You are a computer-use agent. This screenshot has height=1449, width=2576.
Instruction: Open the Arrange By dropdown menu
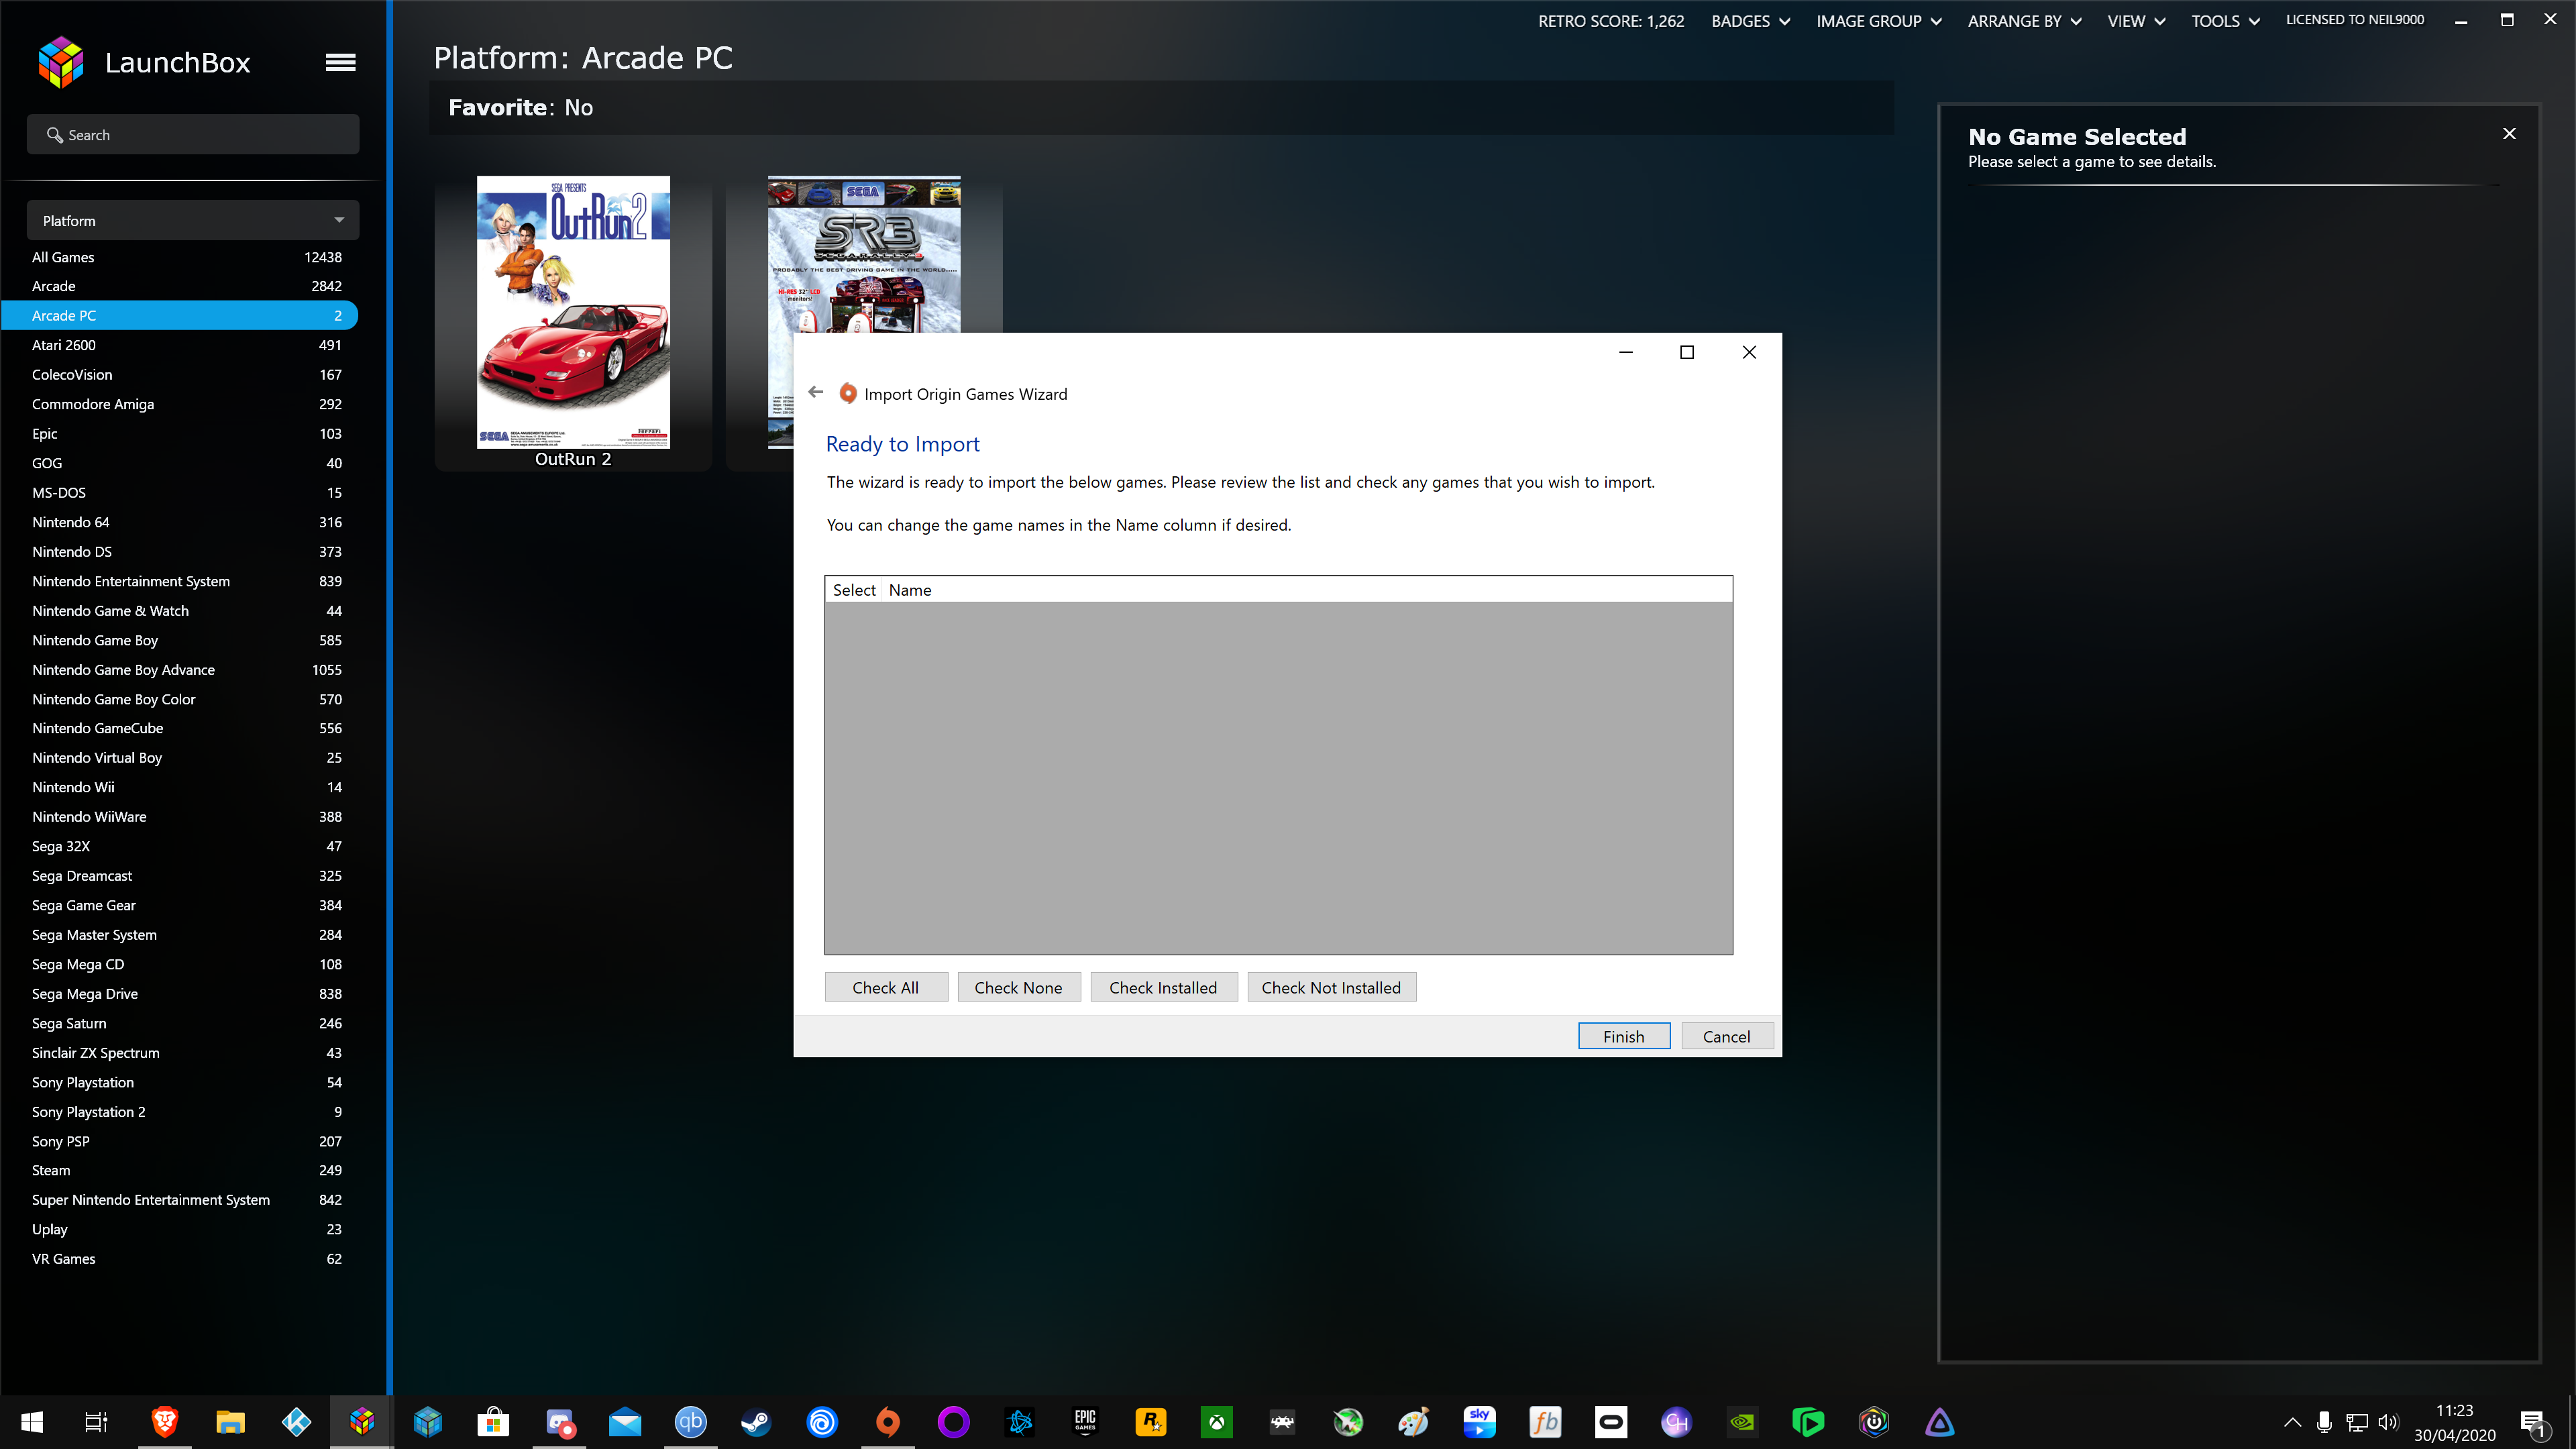(2024, 21)
